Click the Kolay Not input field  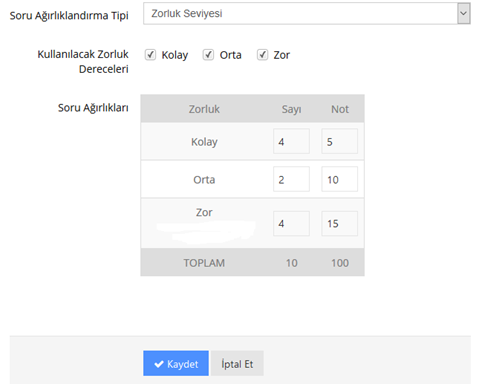[339, 141]
